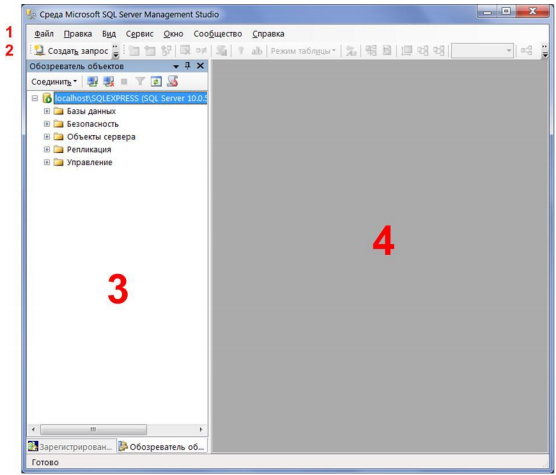Click the folder icon next to Объекты сервера
The image size is (556, 475).
click(58, 137)
